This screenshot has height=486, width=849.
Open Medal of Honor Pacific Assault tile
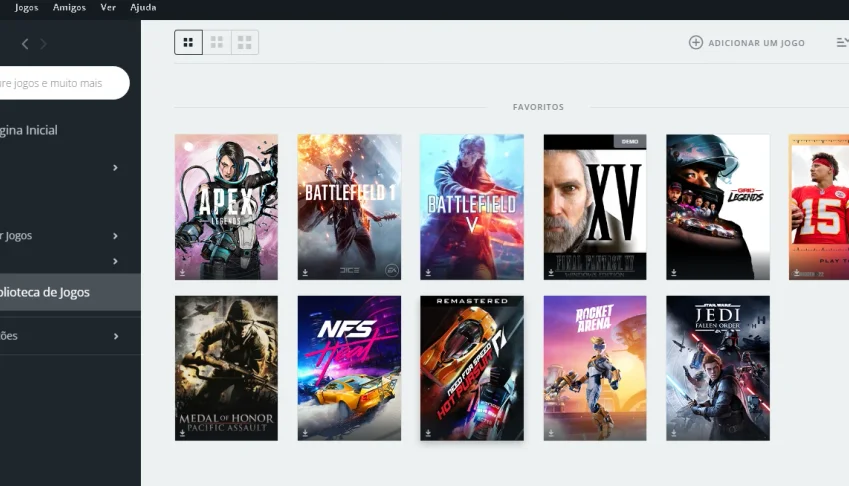click(226, 368)
